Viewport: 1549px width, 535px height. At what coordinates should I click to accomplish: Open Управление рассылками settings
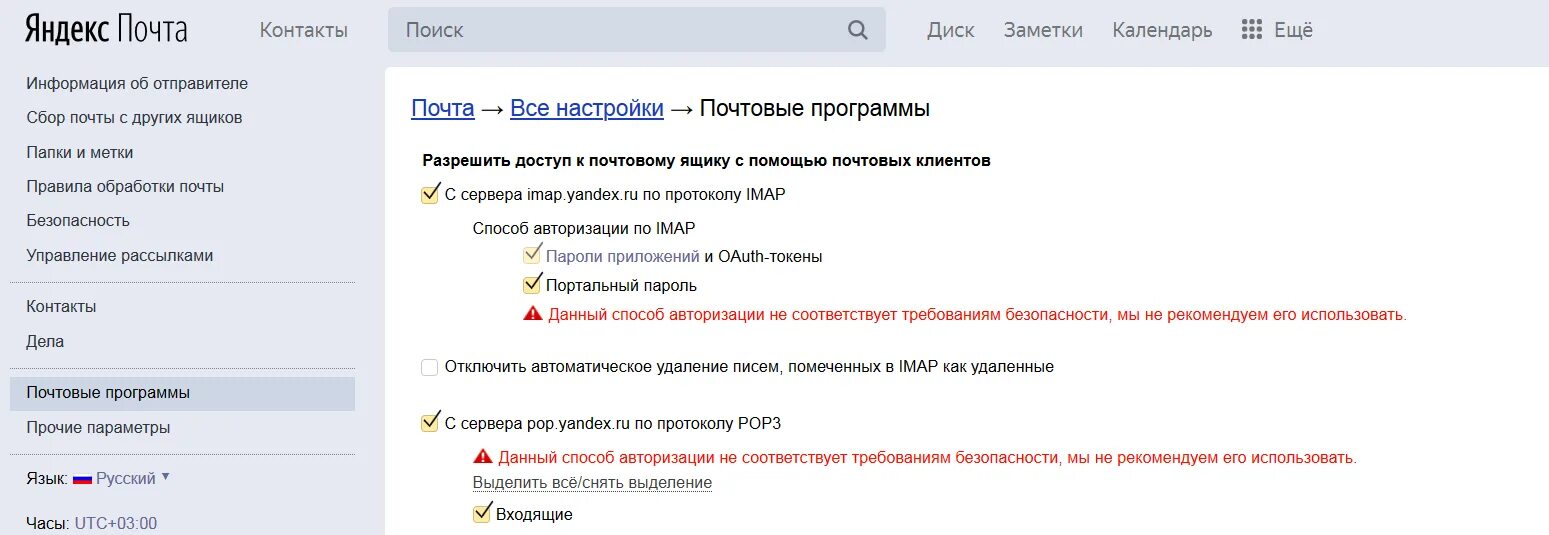[x=120, y=255]
